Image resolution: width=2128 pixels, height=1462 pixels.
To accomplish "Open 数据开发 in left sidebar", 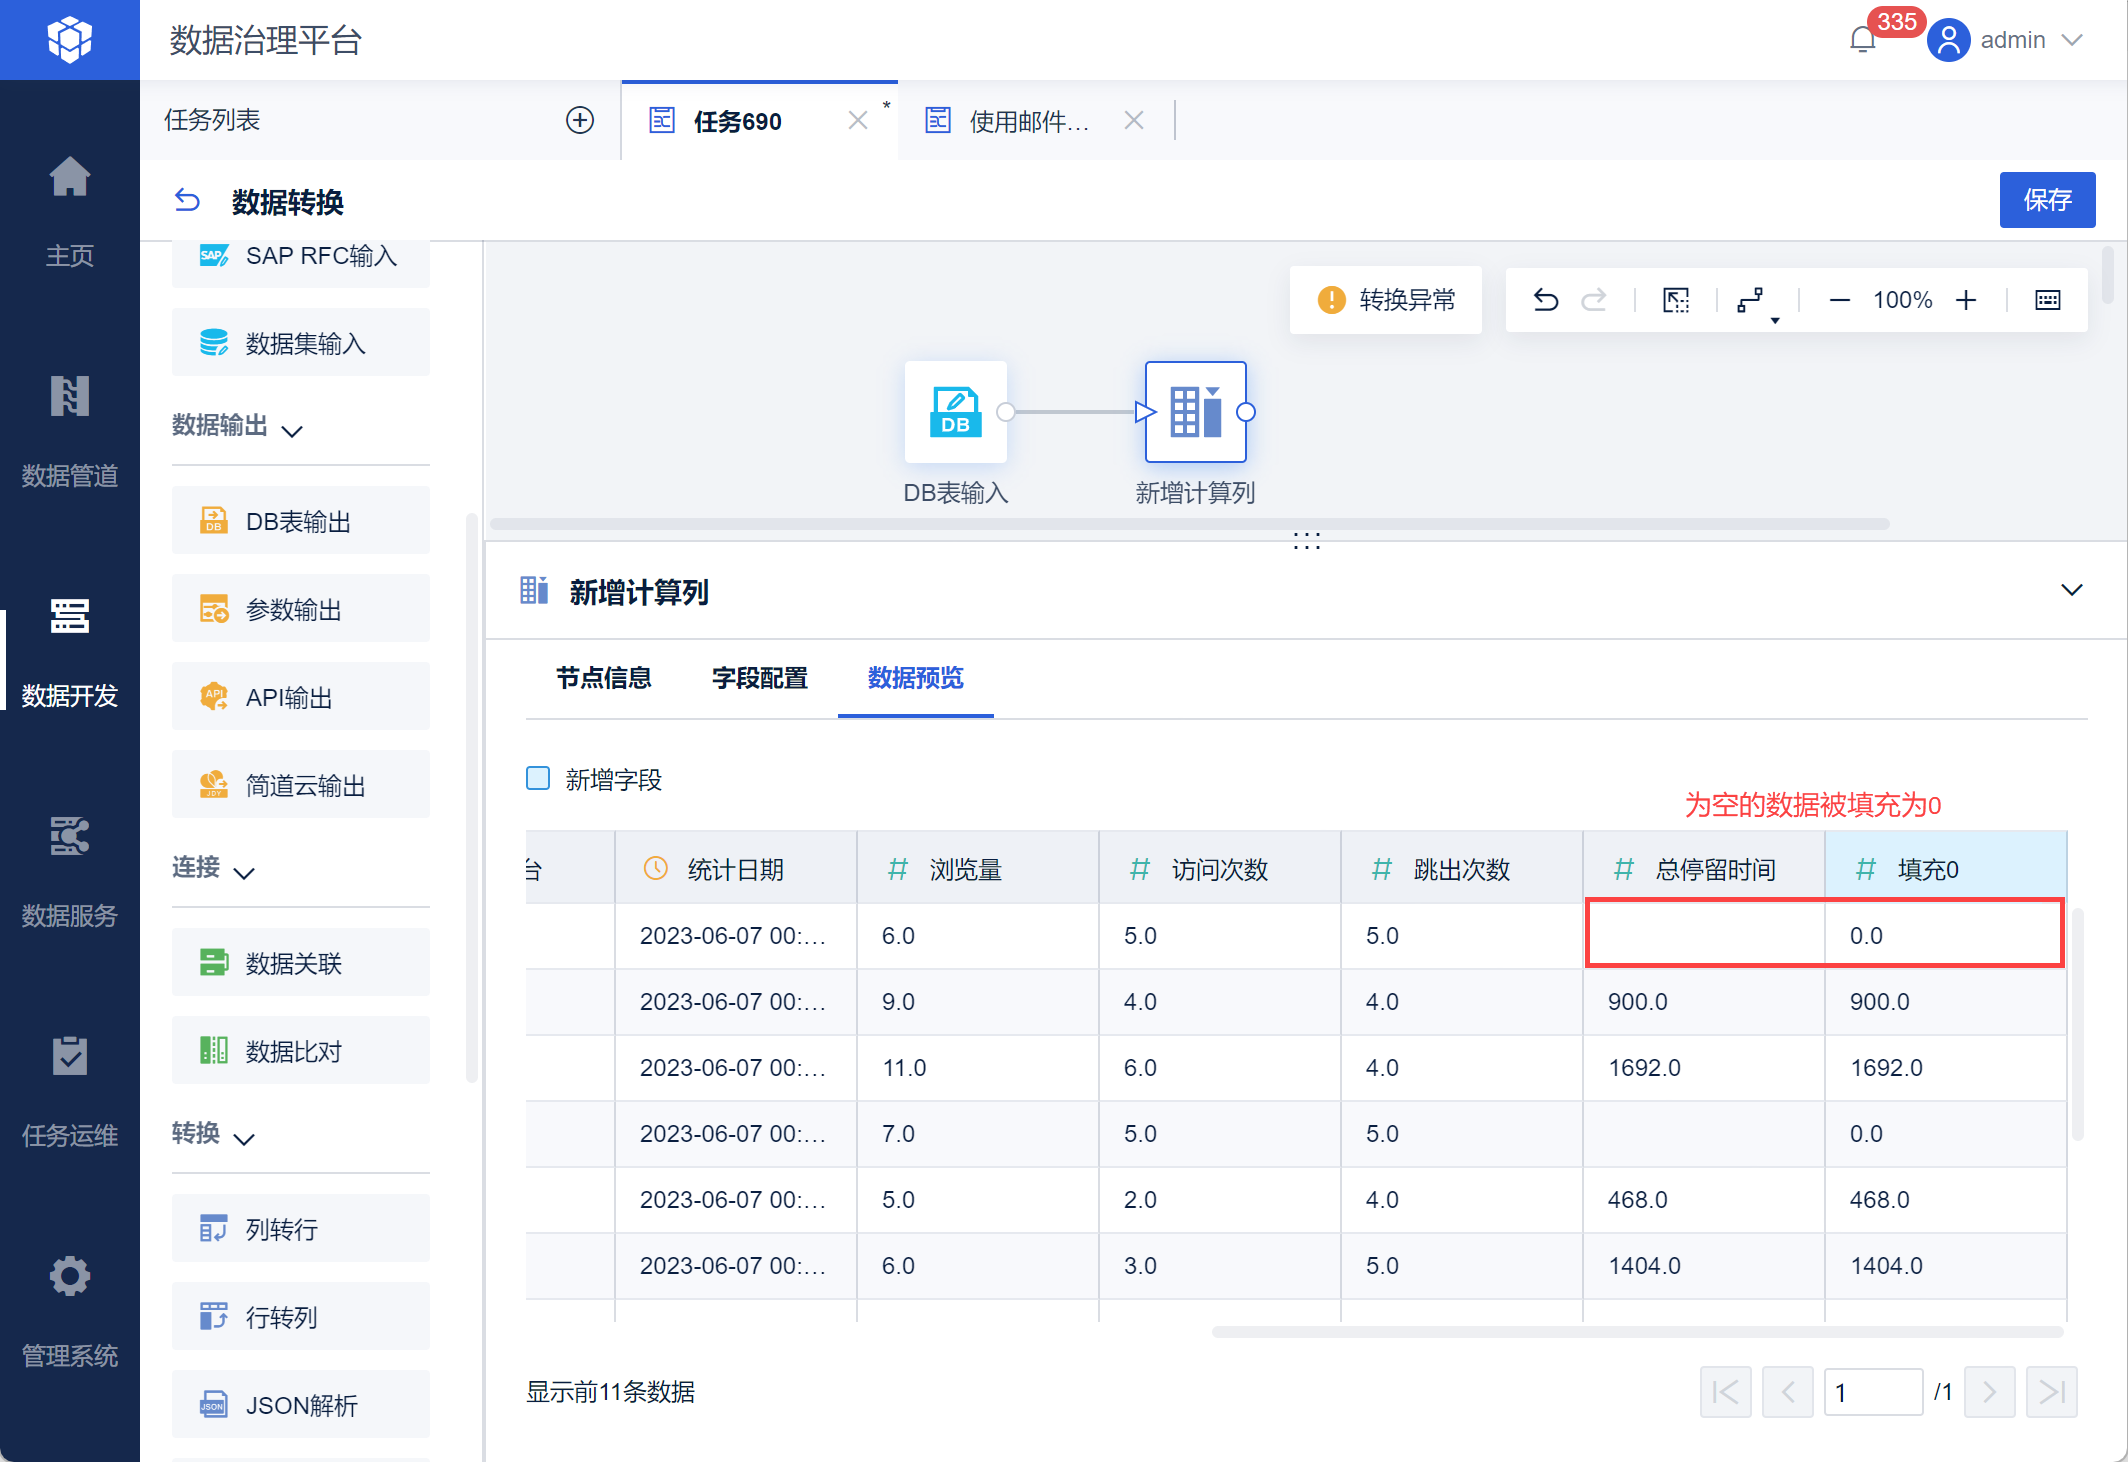I will point(70,650).
